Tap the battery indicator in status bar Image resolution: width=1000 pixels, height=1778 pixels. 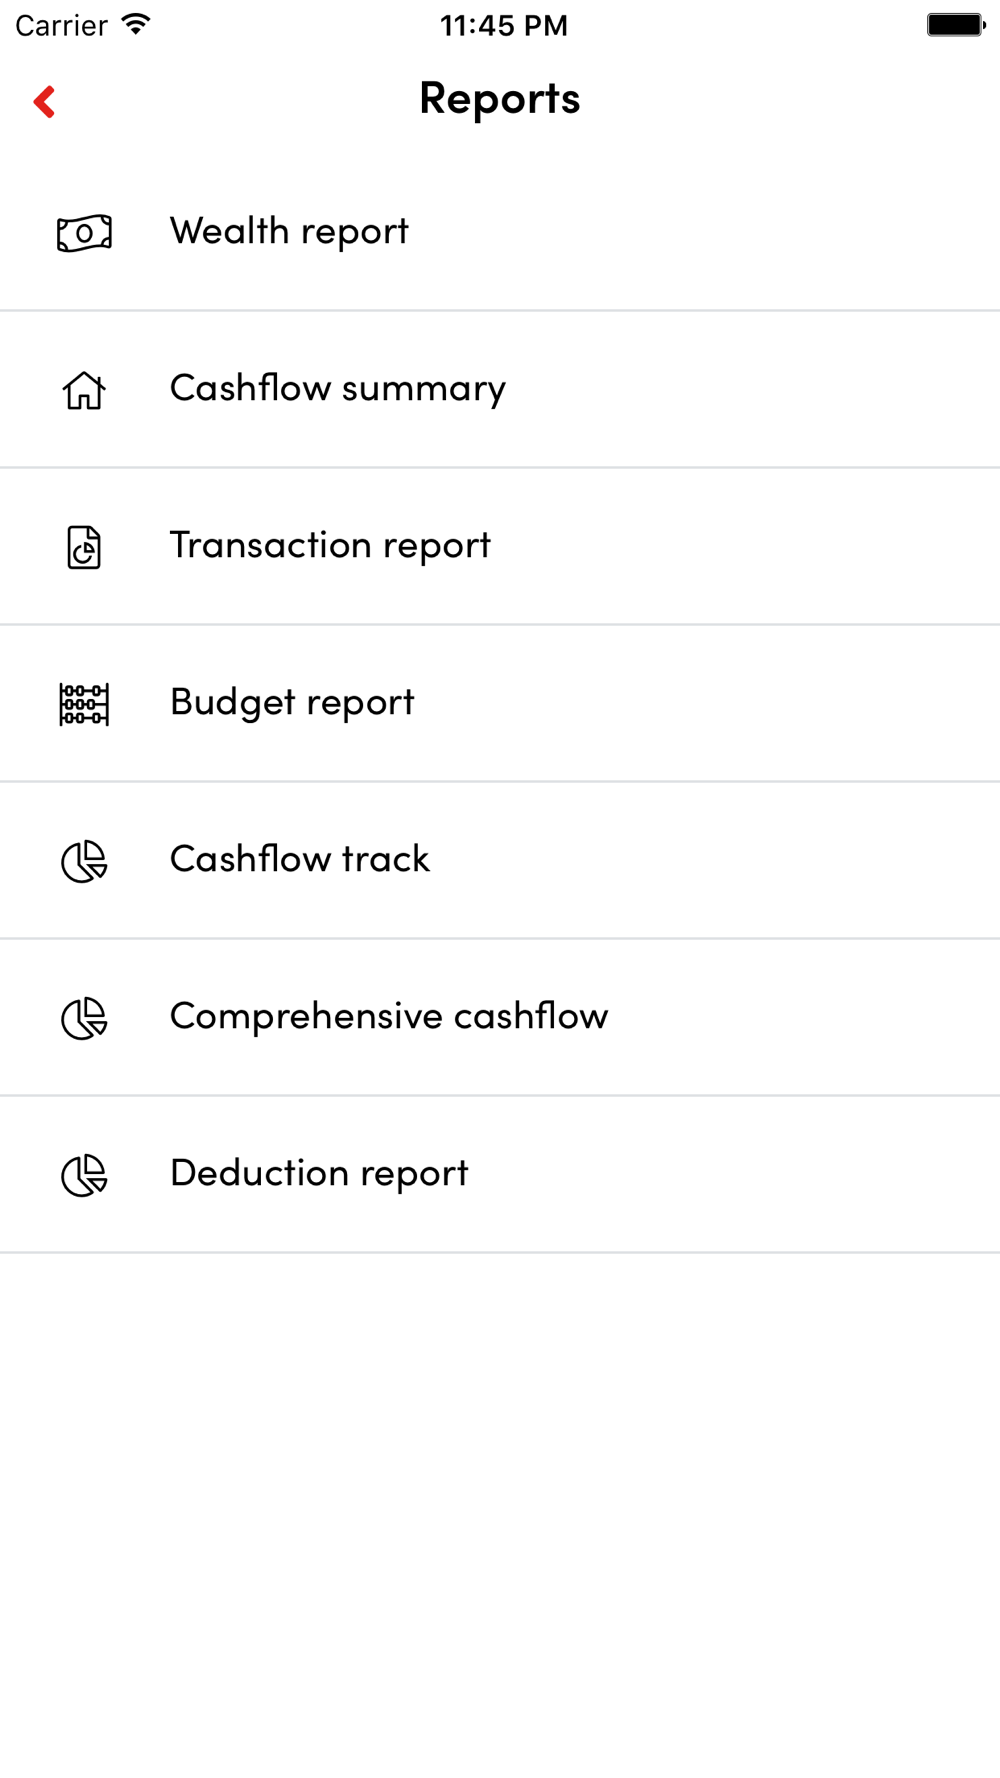(956, 25)
